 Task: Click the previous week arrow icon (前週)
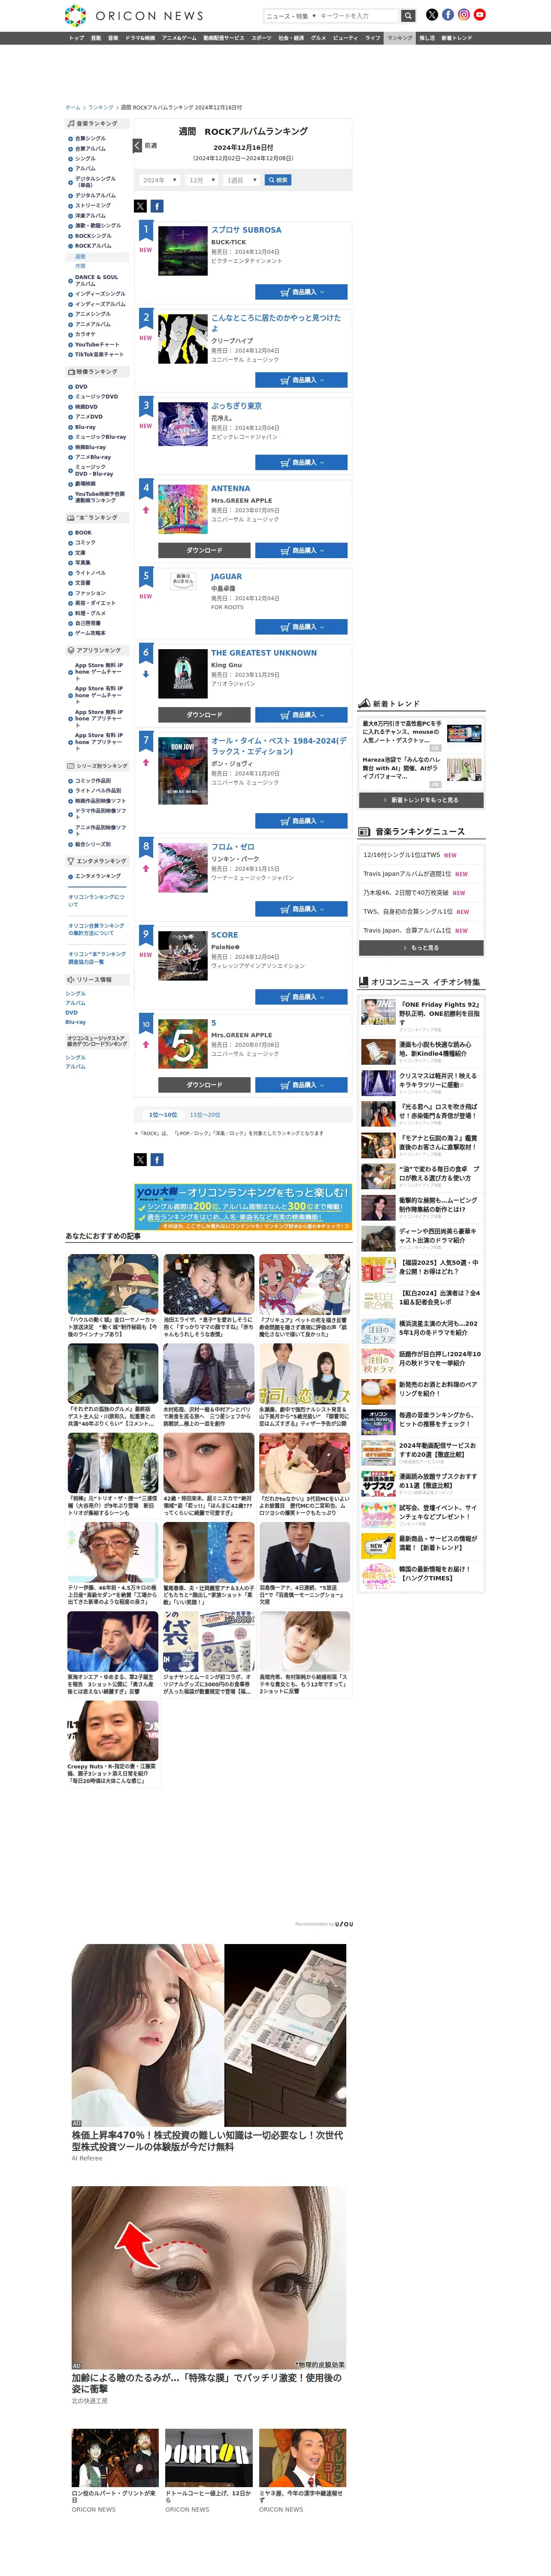point(137,145)
